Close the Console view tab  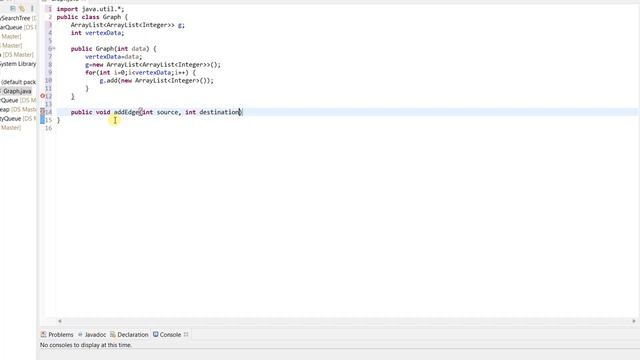pyautogui.click(x=186, y=334)
